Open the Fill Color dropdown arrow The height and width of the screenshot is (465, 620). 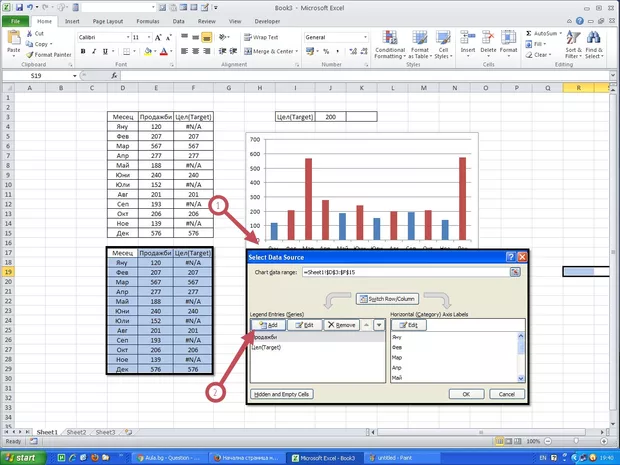point(155,51)
